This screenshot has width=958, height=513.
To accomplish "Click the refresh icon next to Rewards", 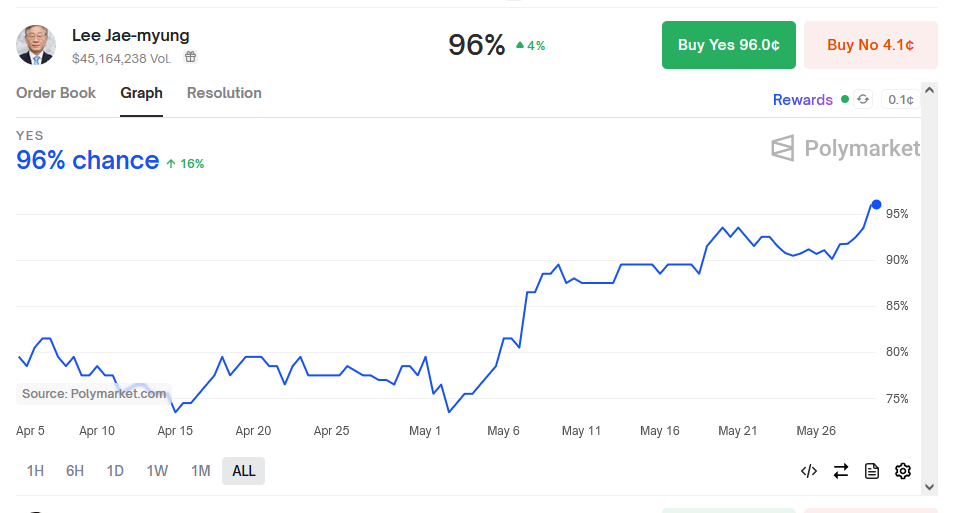I will point(863,99).
